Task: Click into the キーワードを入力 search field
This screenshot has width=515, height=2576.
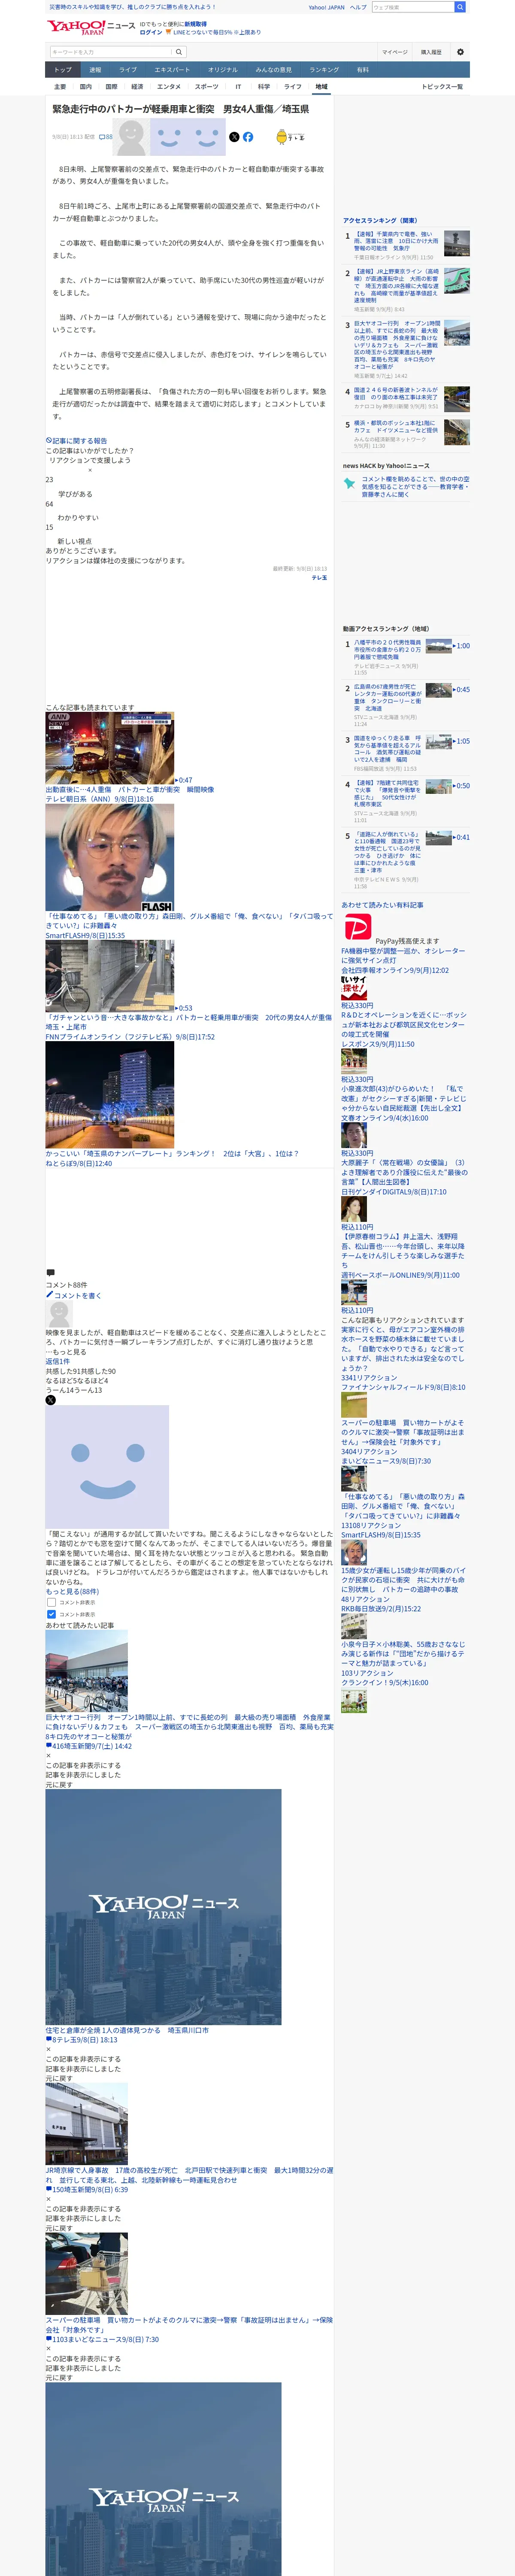Action: click(x=111, y=52)
